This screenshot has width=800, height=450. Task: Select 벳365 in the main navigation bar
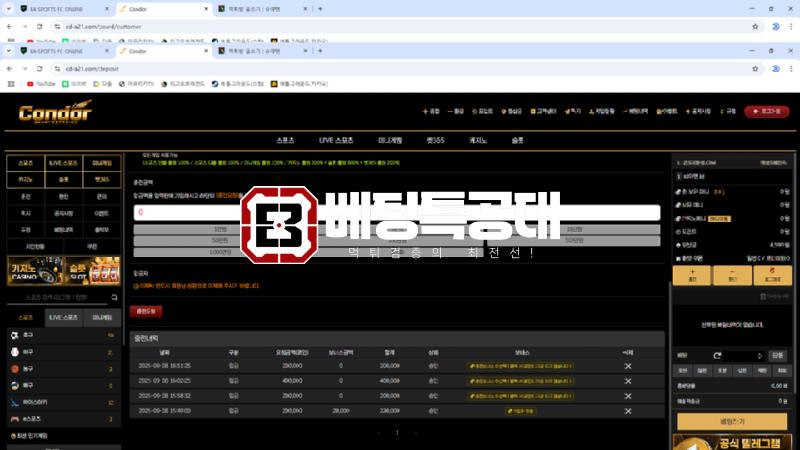pyautogui.click(x=435, y=140)
